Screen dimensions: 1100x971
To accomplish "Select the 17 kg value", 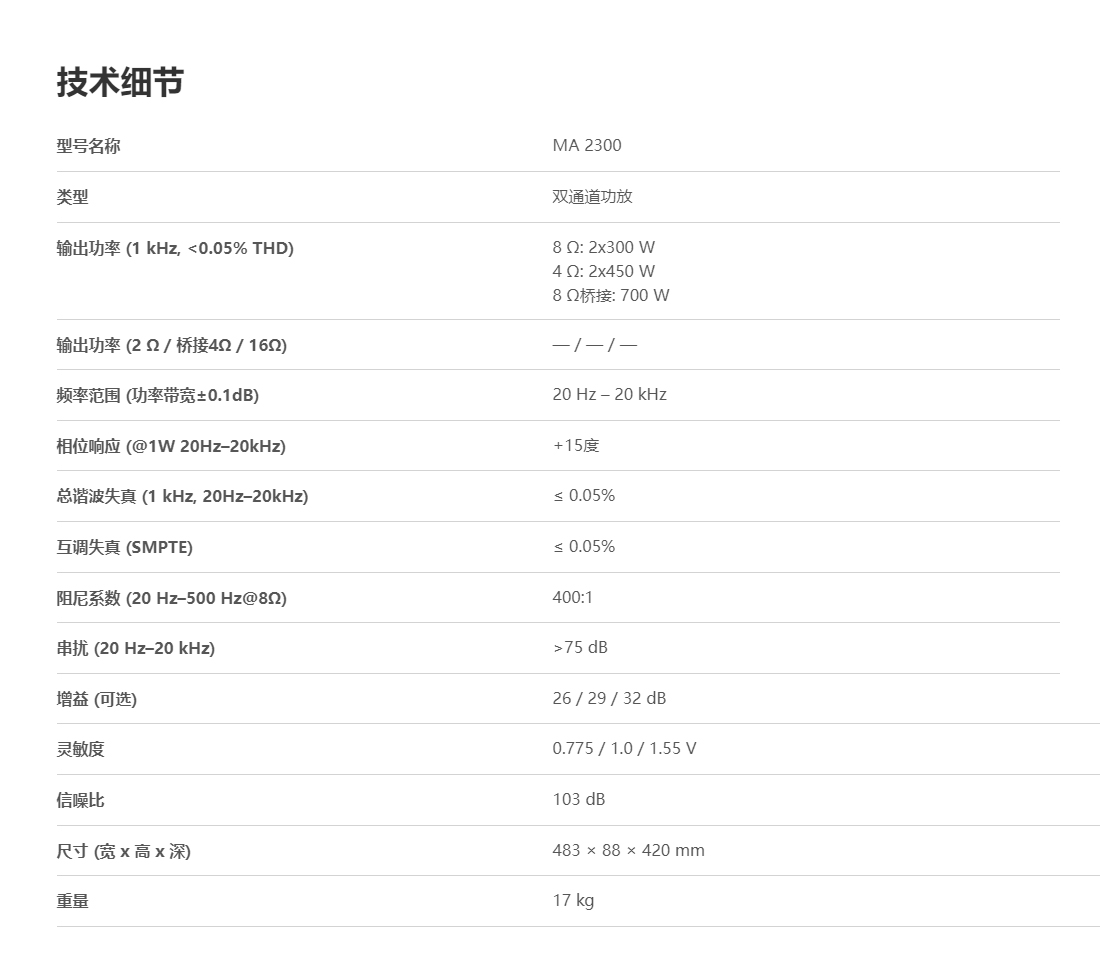I will [573, 901].
